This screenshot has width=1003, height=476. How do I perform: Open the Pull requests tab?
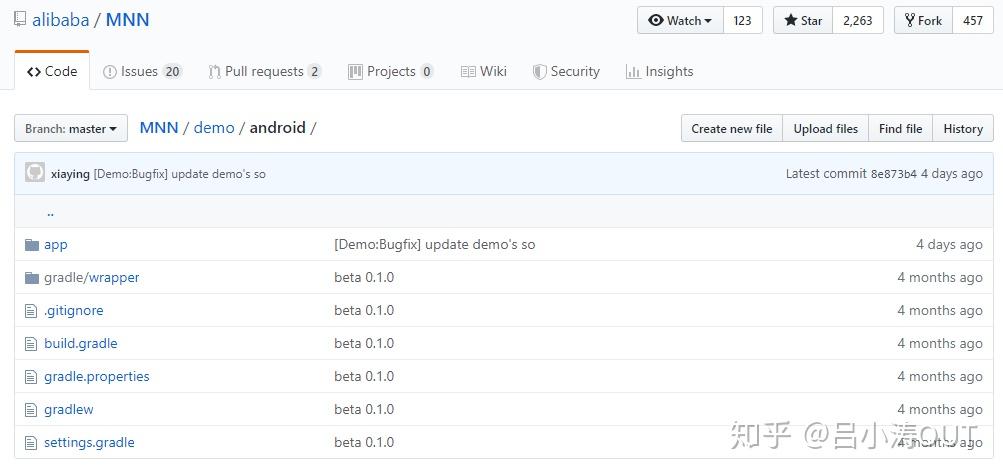point(264,72)
